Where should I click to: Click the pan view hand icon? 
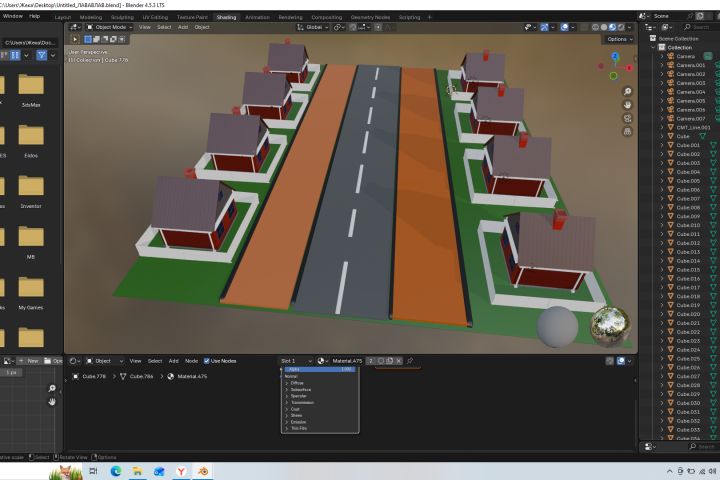tap(627, 104)
